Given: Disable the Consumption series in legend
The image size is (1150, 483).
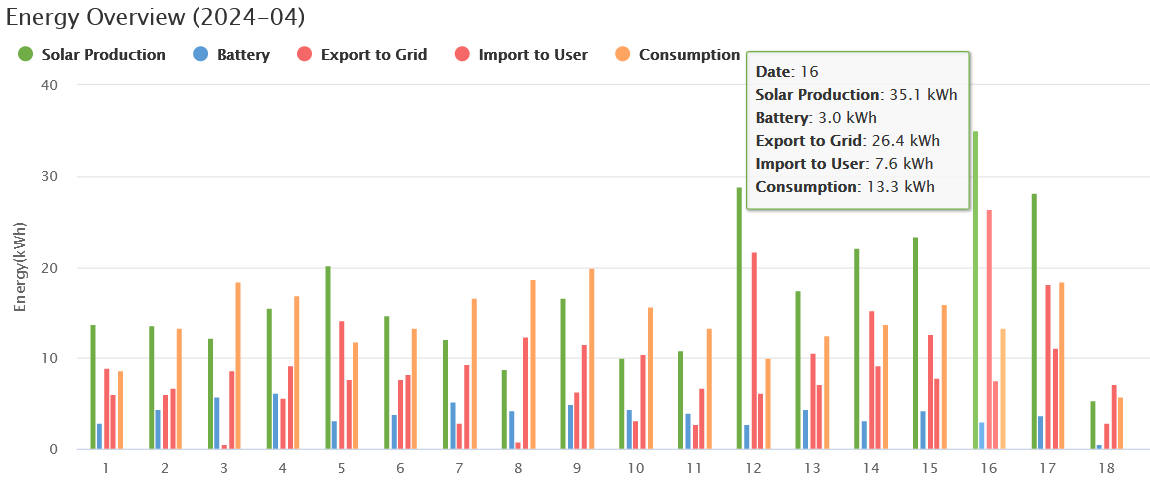Looking at the screenshot, I should click(688, 55).
